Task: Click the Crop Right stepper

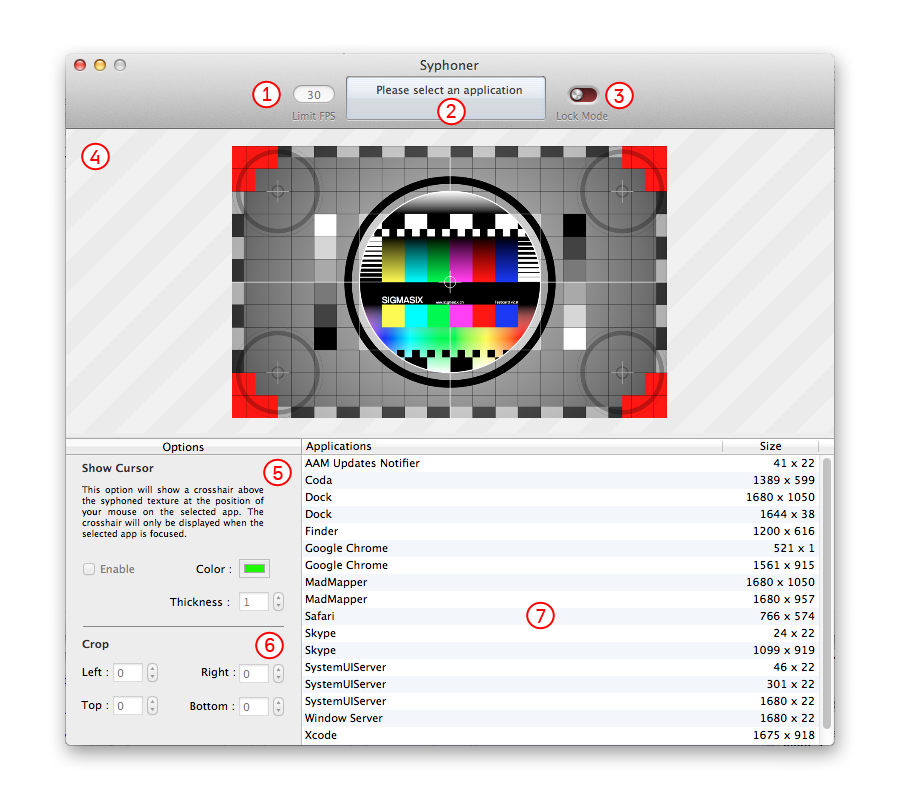Action: click(x=278, y=673)
